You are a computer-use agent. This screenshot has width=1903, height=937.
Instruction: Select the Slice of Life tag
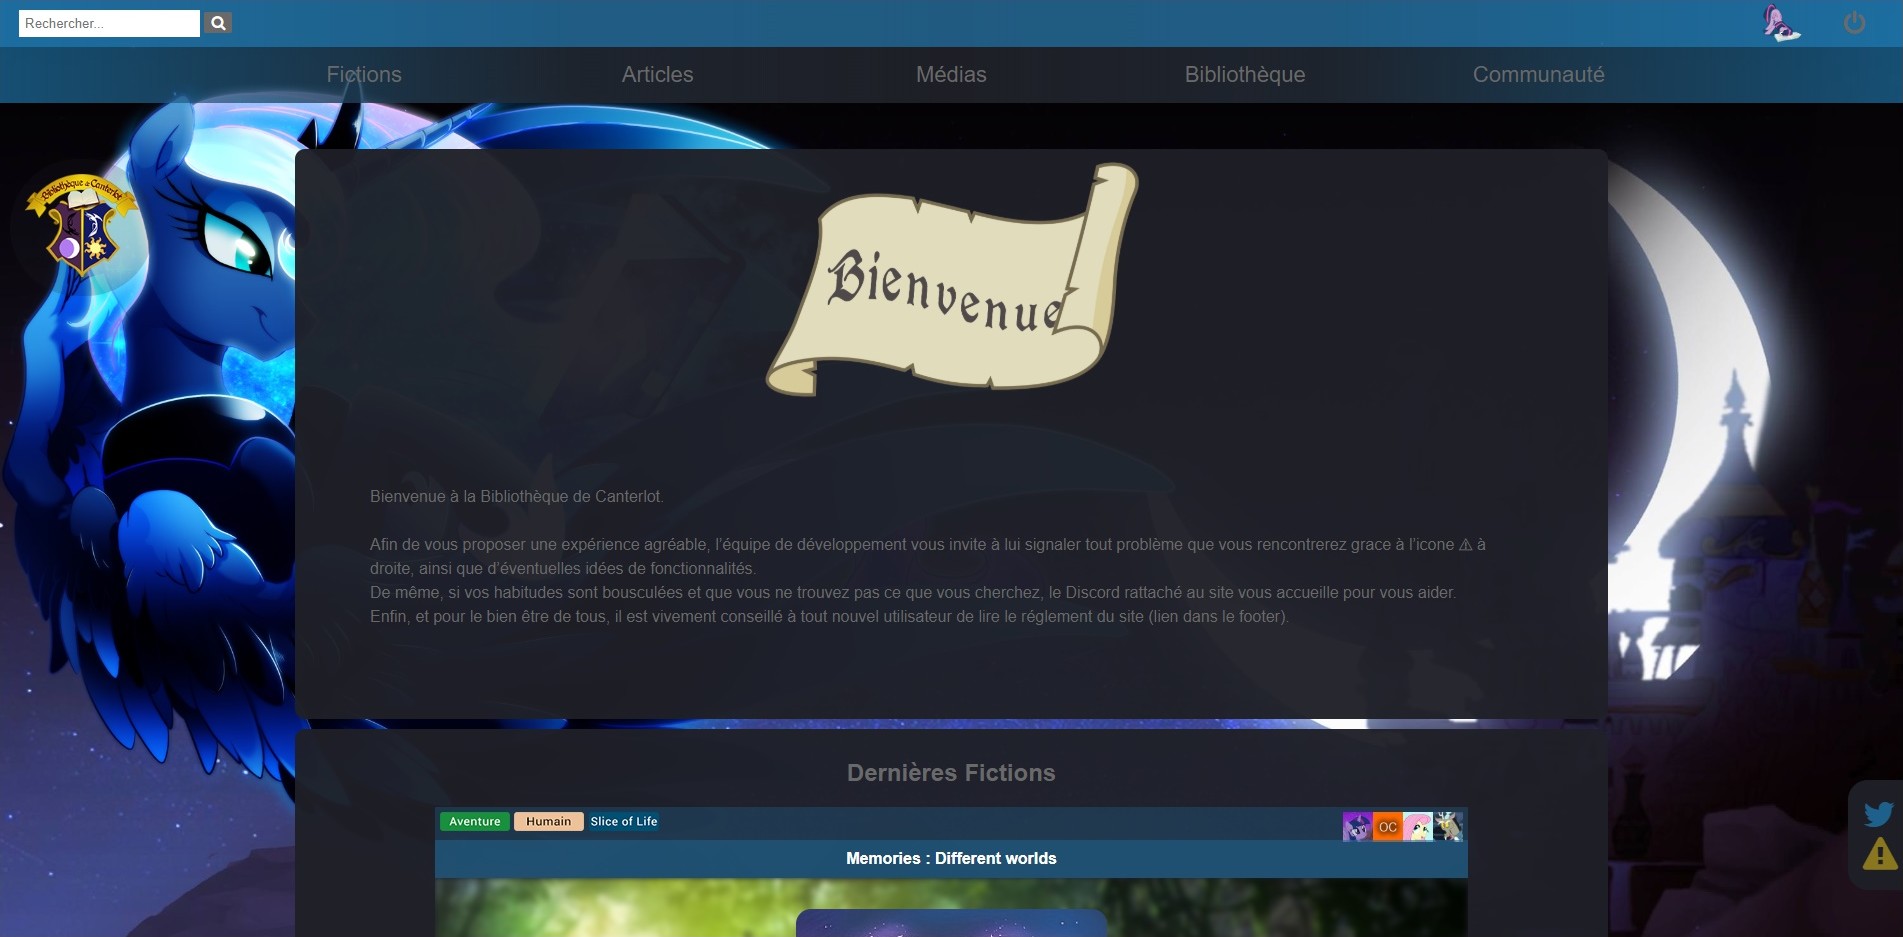coord(624,822)
